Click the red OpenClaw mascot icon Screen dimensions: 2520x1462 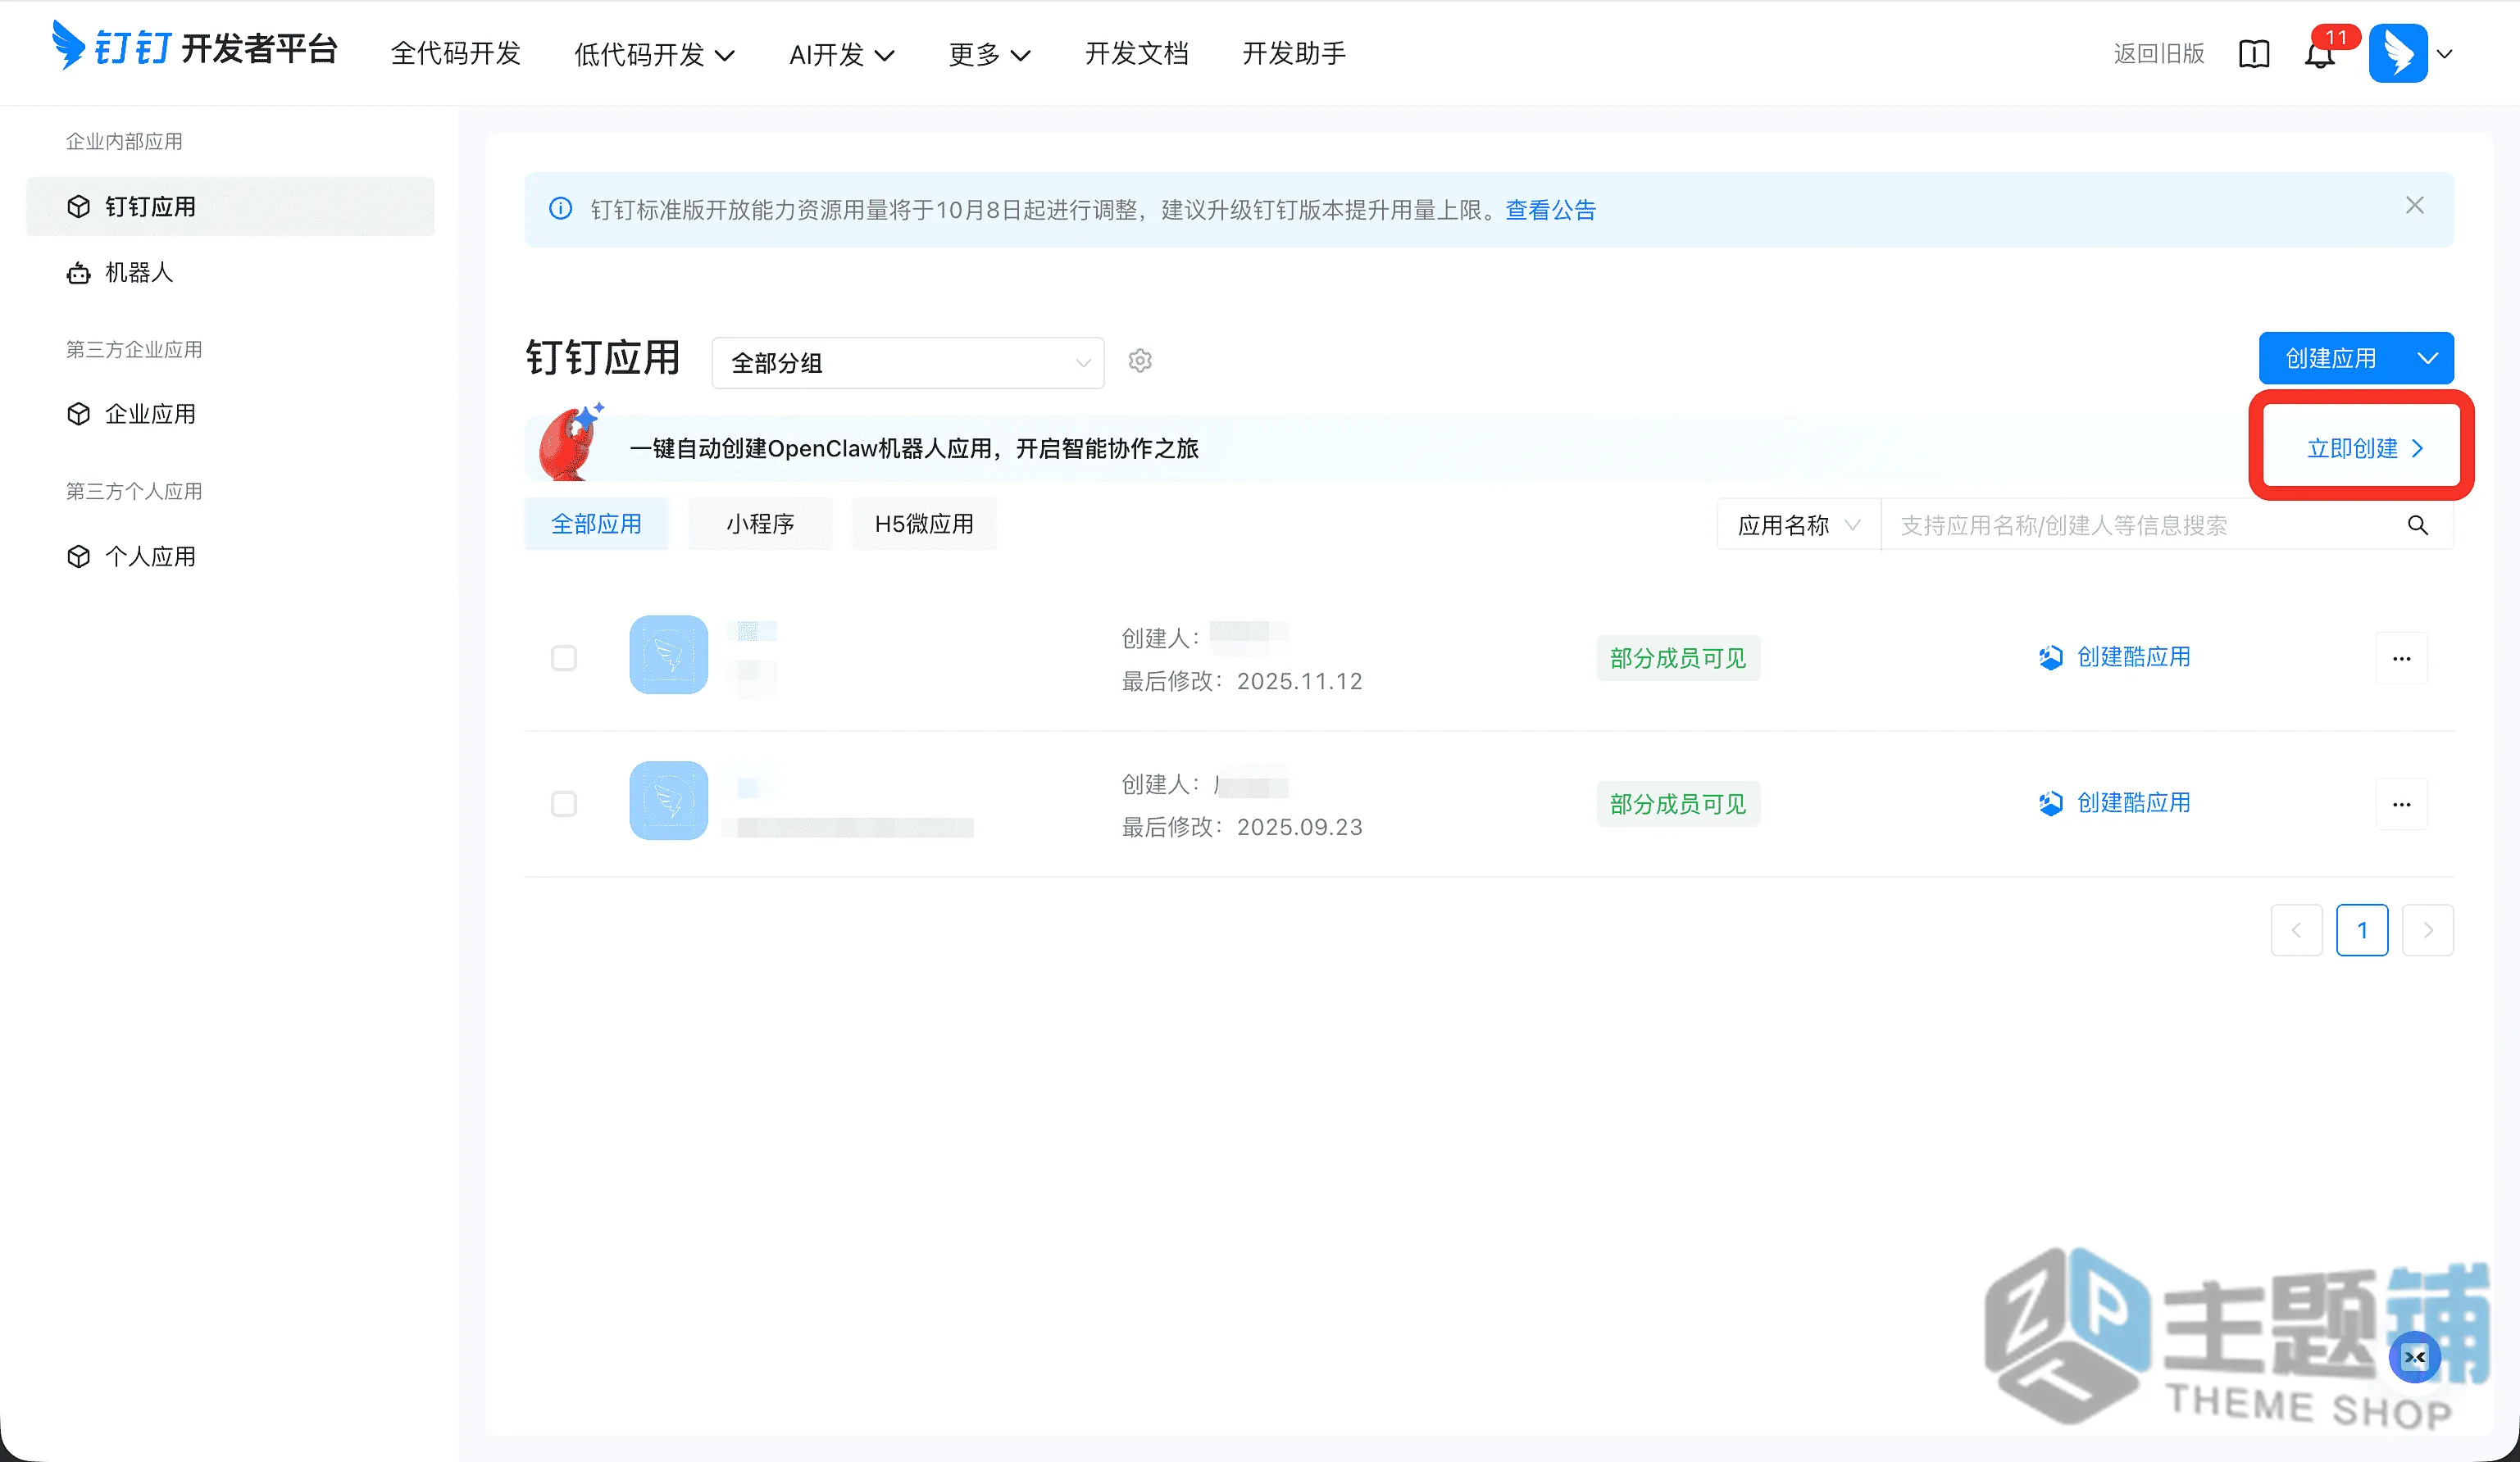[570, 442]
